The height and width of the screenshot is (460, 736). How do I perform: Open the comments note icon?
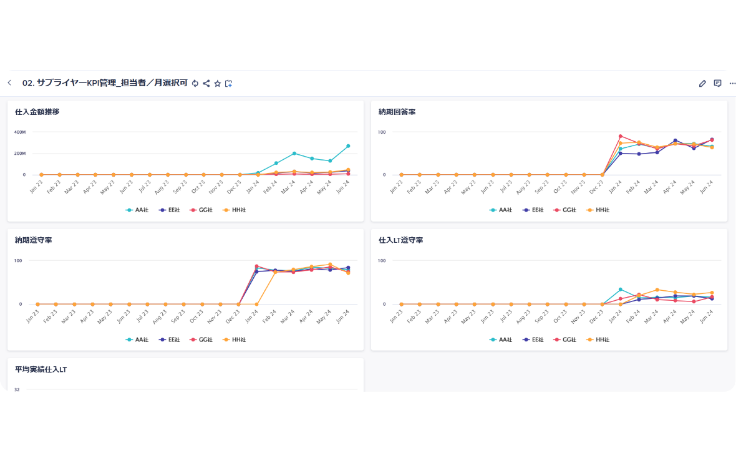click(717, 83)
